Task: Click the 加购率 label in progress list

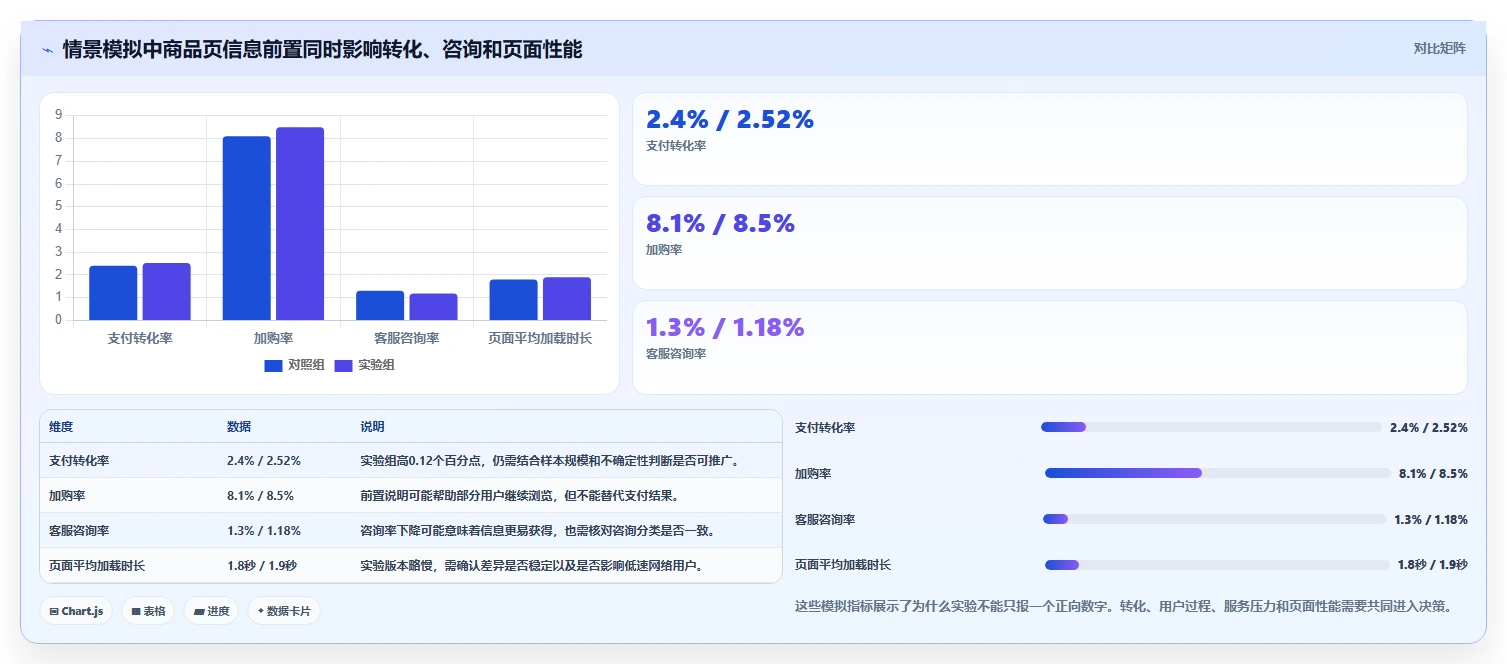Action: pos(813,473)
